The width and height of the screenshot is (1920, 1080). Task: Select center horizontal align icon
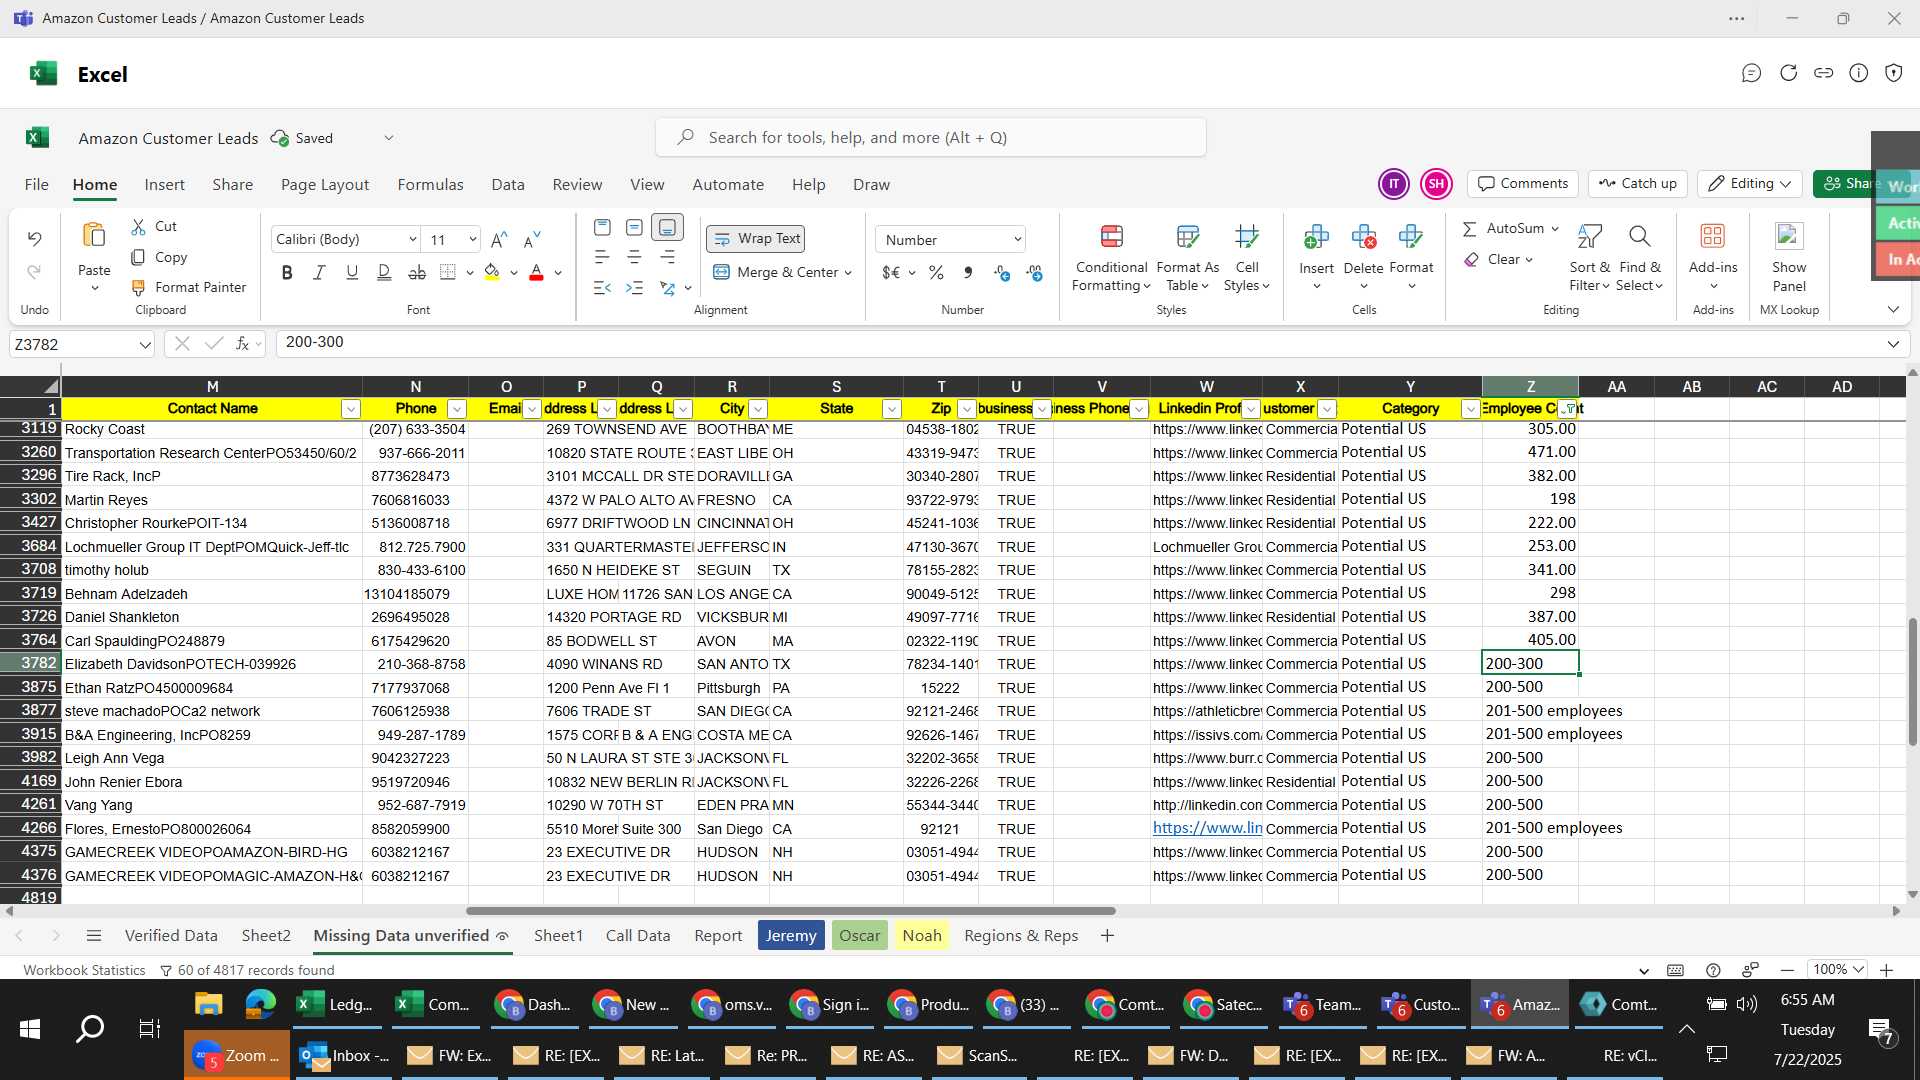pyautogui.click(x=634, y=258)
